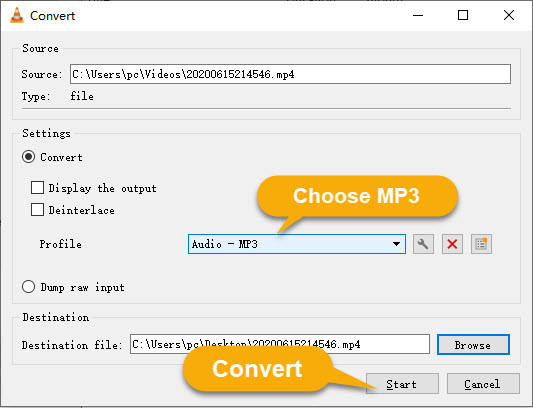Select the Convert radio button

tap(29, 157)
